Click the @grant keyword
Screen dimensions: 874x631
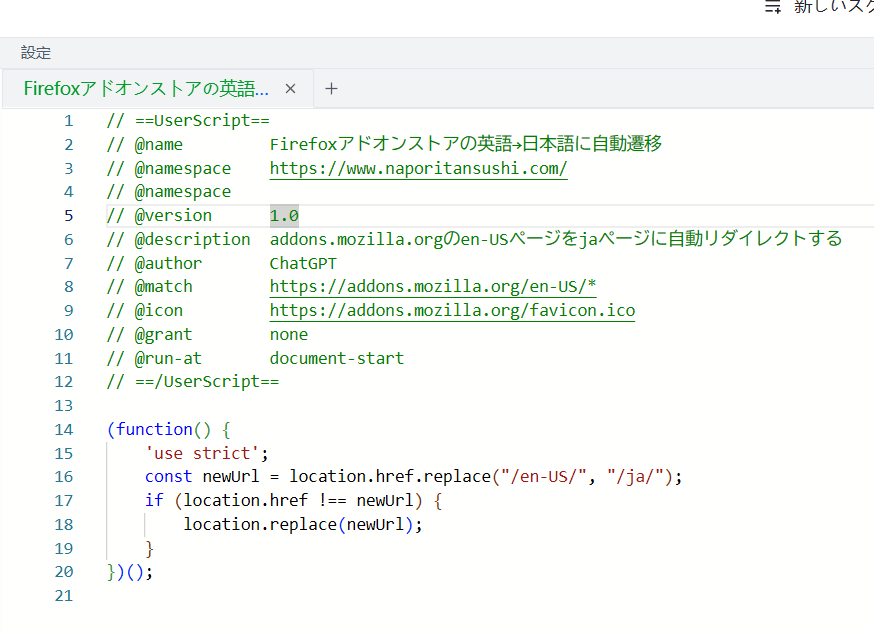tap(163, 334)
